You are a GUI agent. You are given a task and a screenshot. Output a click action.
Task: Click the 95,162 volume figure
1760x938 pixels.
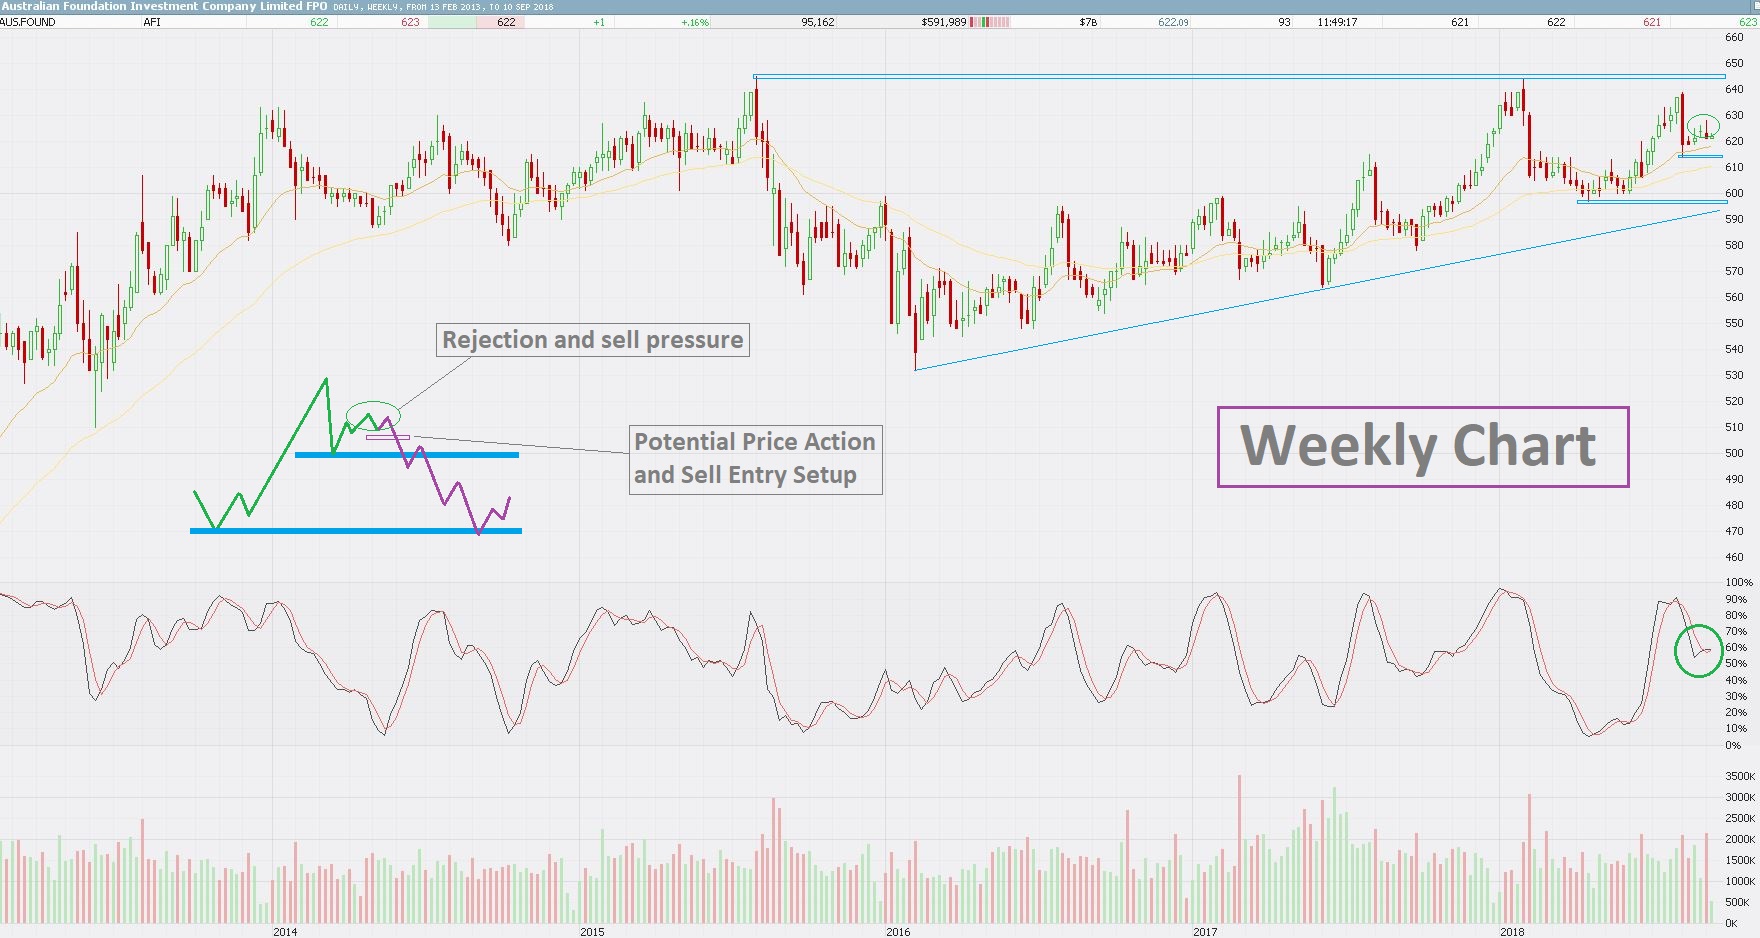[x=818, y=22]
